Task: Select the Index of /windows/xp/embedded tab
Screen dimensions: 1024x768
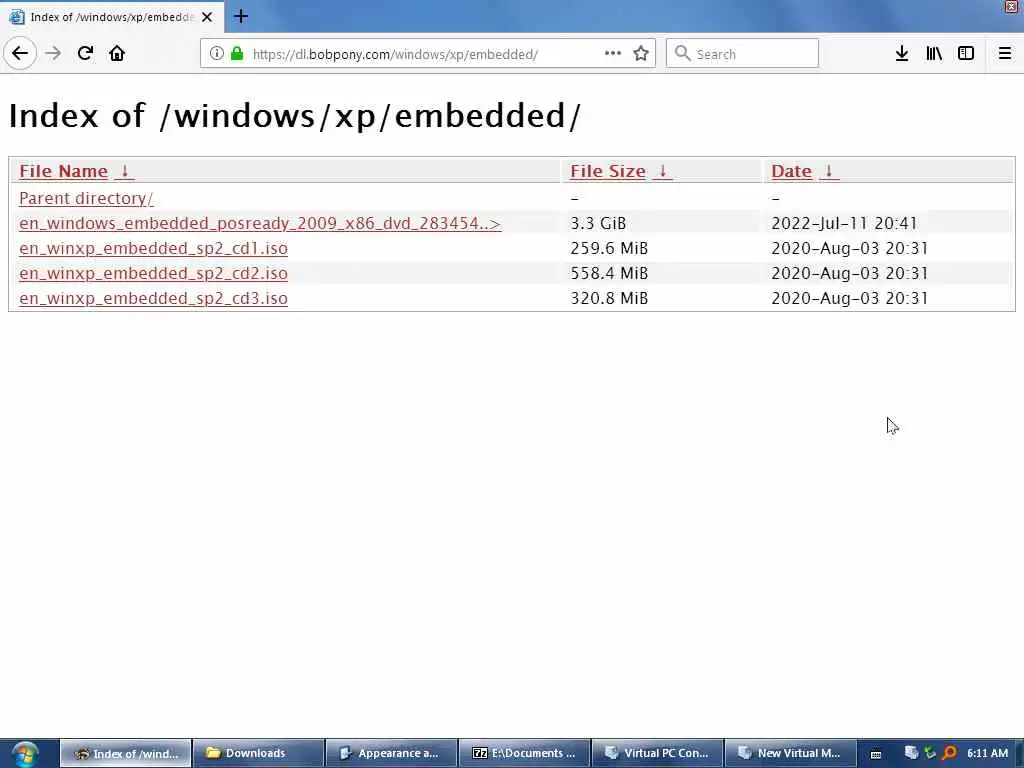Action: point(112,17)
